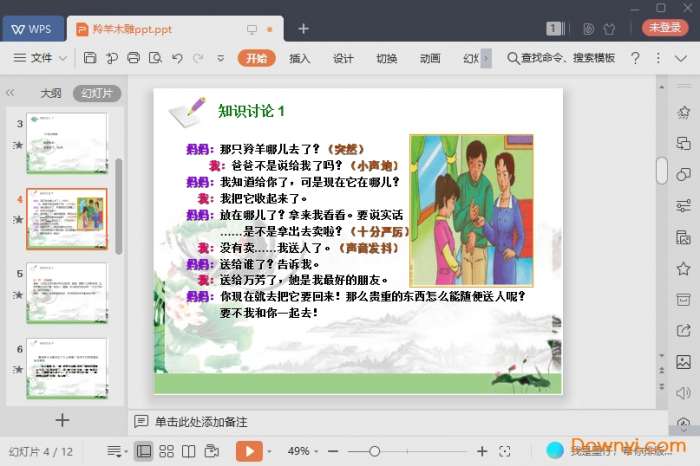Viewport: 700px width, 466px height.
Task: Switch to the 设计 tab
Action: click(343, 58)
